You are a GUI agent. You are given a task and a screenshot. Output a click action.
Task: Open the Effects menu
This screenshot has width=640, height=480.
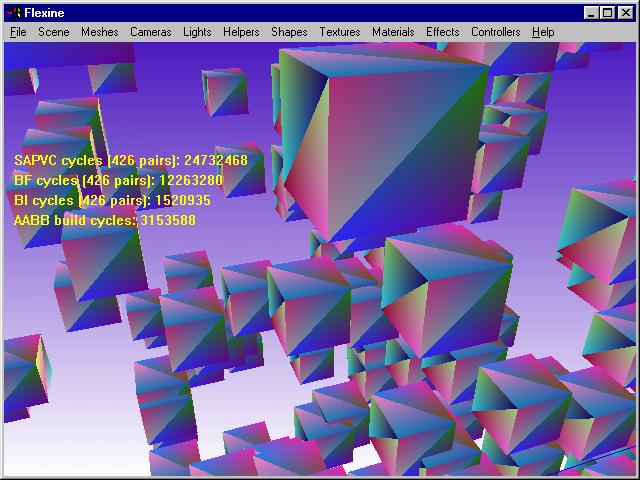pyautogui.click(x=442, y=32)
